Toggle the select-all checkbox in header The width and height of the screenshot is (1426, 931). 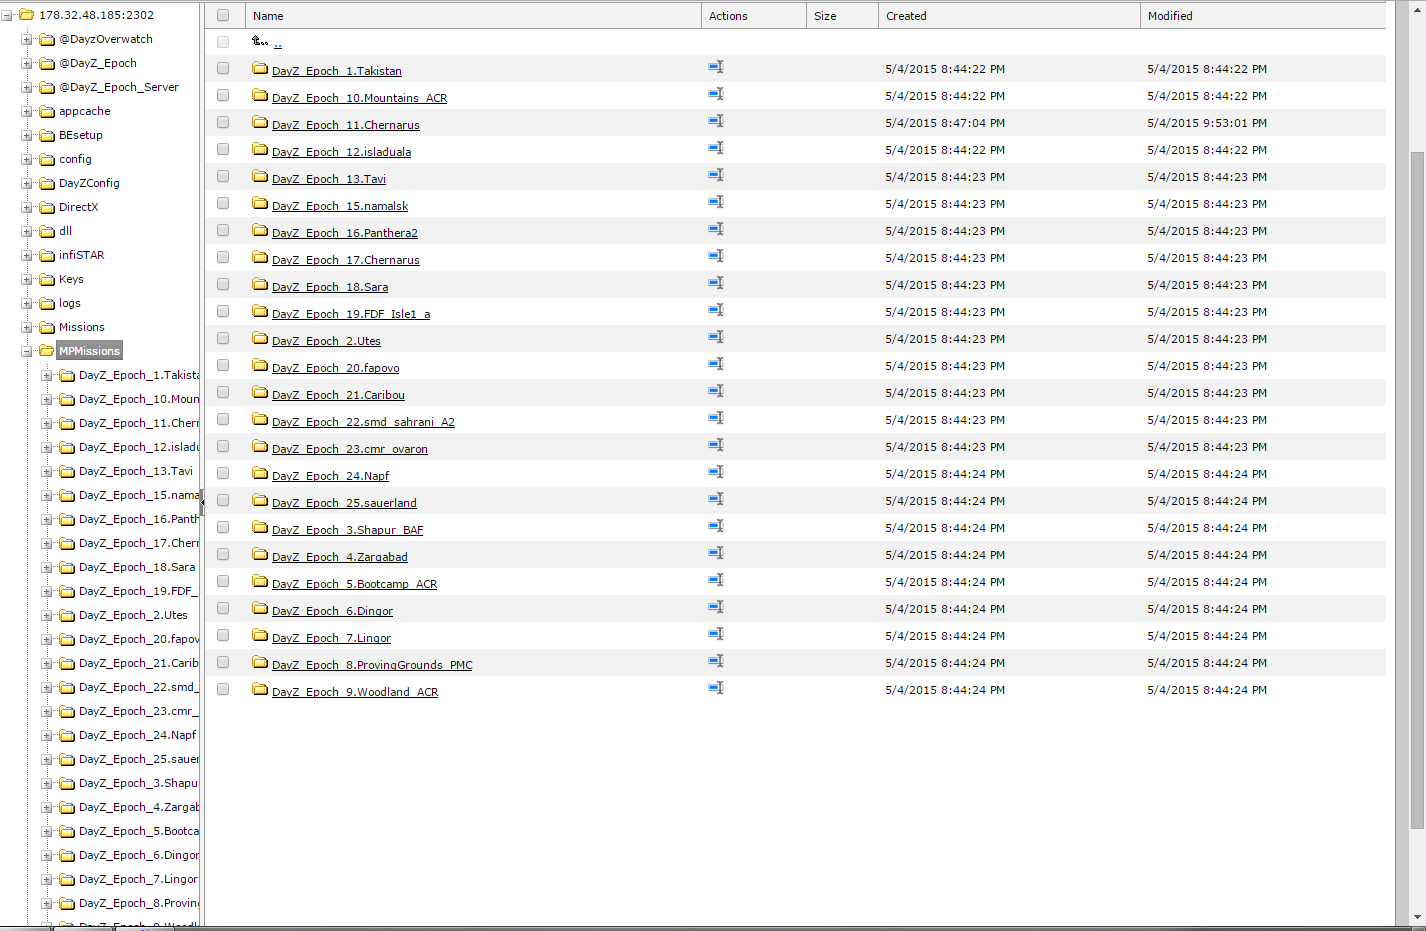[x=223, y=15]
